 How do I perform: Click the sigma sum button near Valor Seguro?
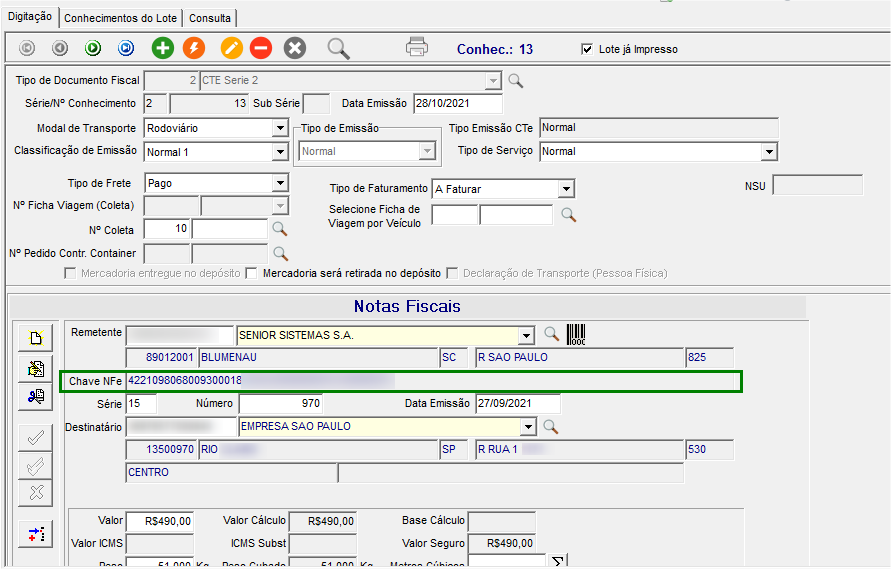pyautogui.click(x=559, y=560)
